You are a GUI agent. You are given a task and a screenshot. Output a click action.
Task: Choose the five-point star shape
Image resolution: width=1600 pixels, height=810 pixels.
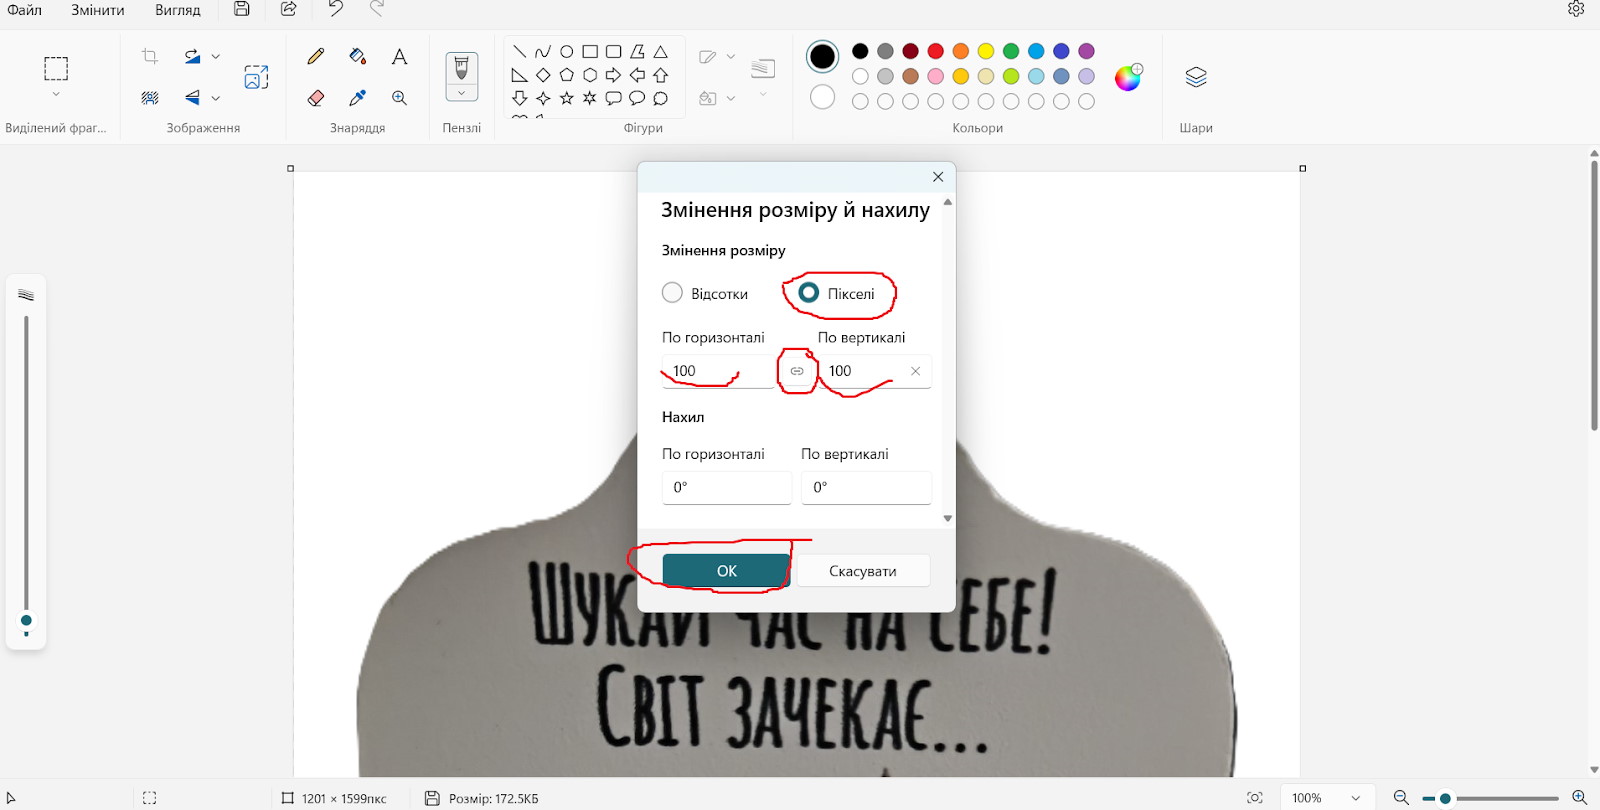[566, 98]
